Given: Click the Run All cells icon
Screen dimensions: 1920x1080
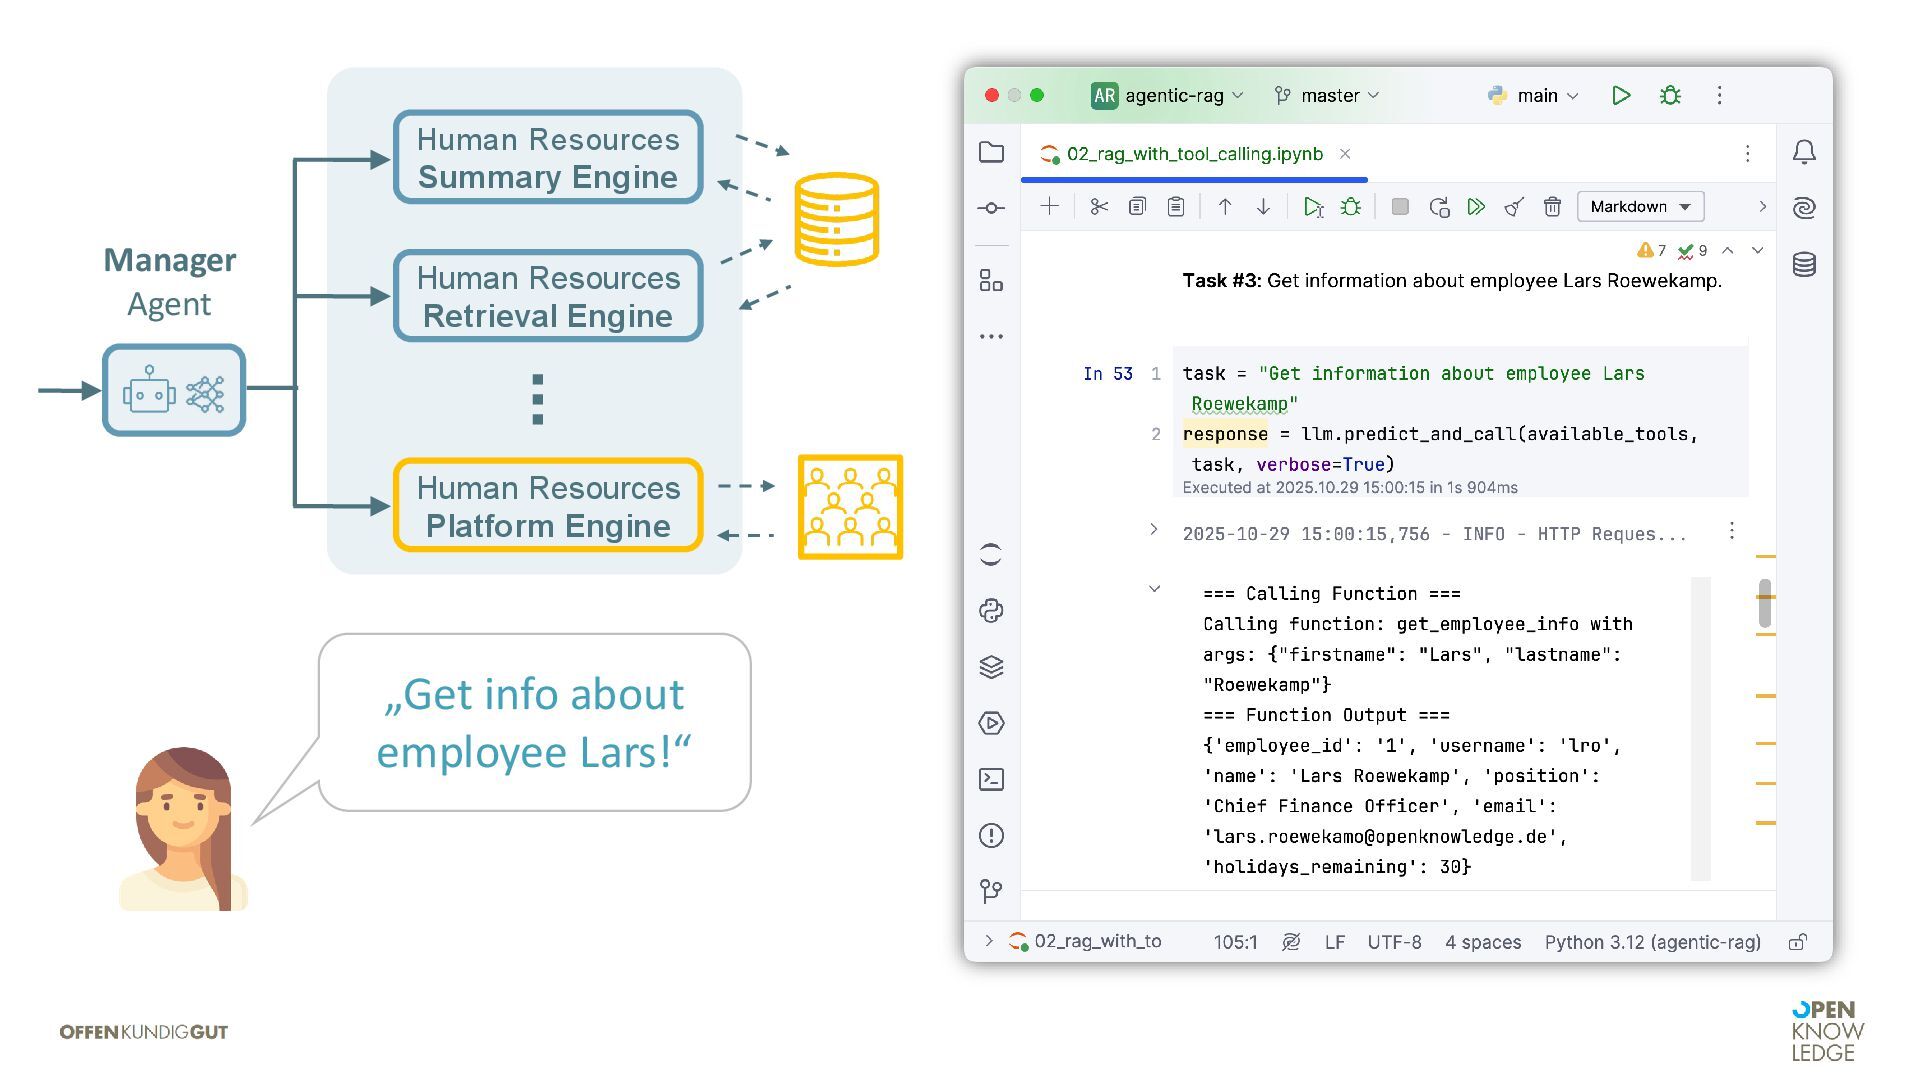Looking at the screenshot, I should tap(1476, 207).
